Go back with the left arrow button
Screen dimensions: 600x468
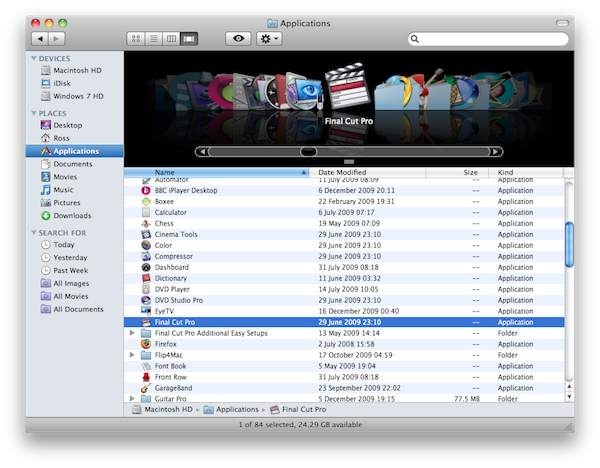click(x=40, y=39)
